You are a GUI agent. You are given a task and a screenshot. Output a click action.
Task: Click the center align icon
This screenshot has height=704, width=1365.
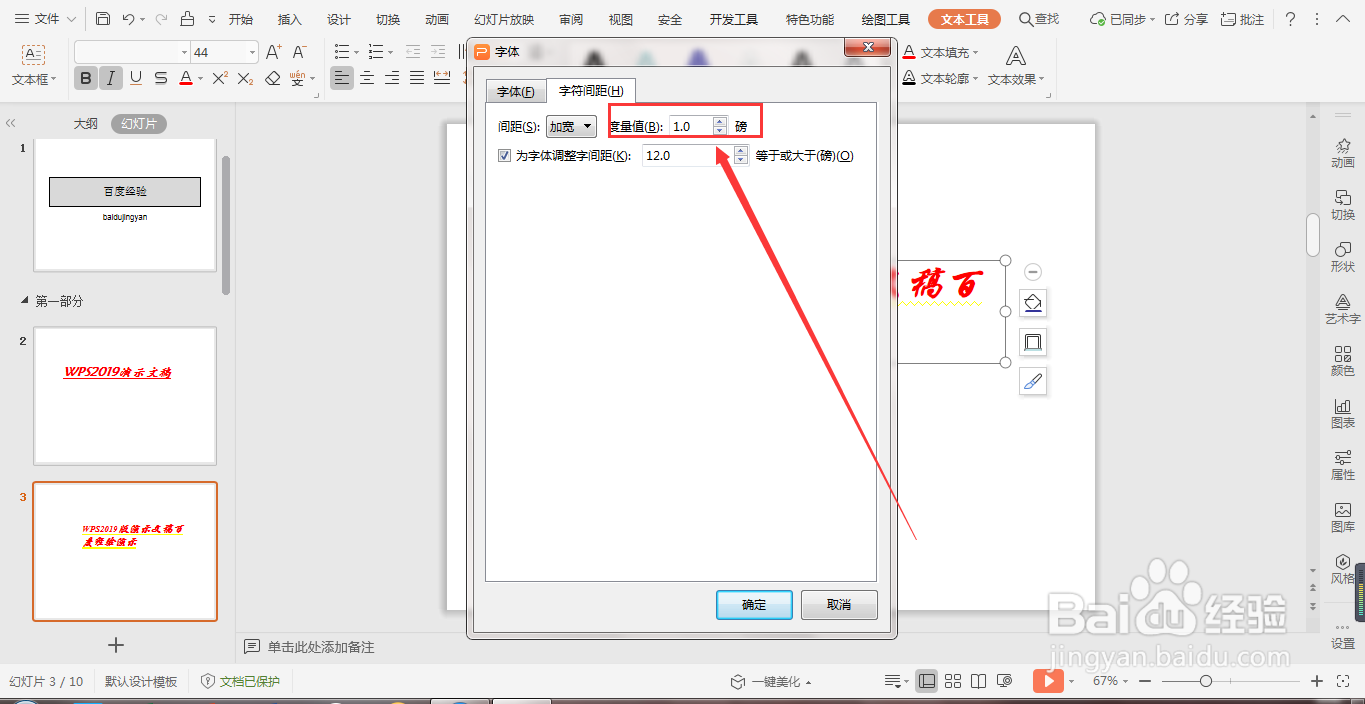[368, 78]
